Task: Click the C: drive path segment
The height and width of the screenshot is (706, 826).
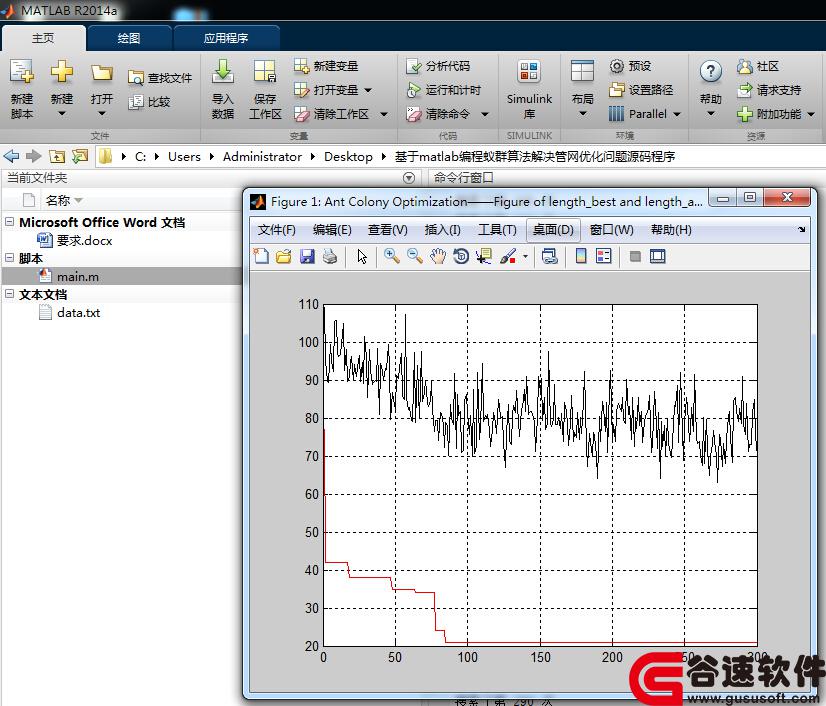Action: click(x=140, y=156)
